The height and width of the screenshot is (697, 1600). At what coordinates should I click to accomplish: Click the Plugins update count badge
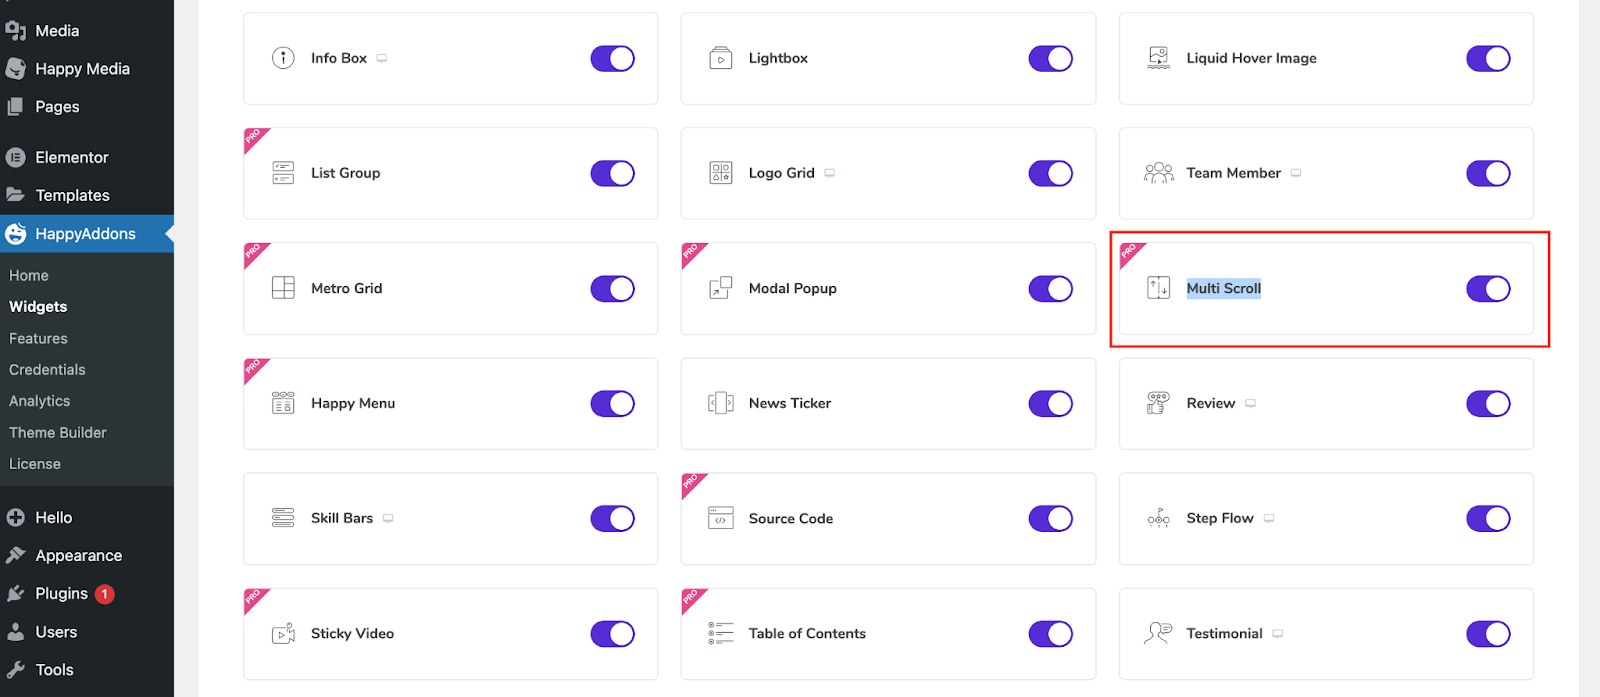[104, 593]
